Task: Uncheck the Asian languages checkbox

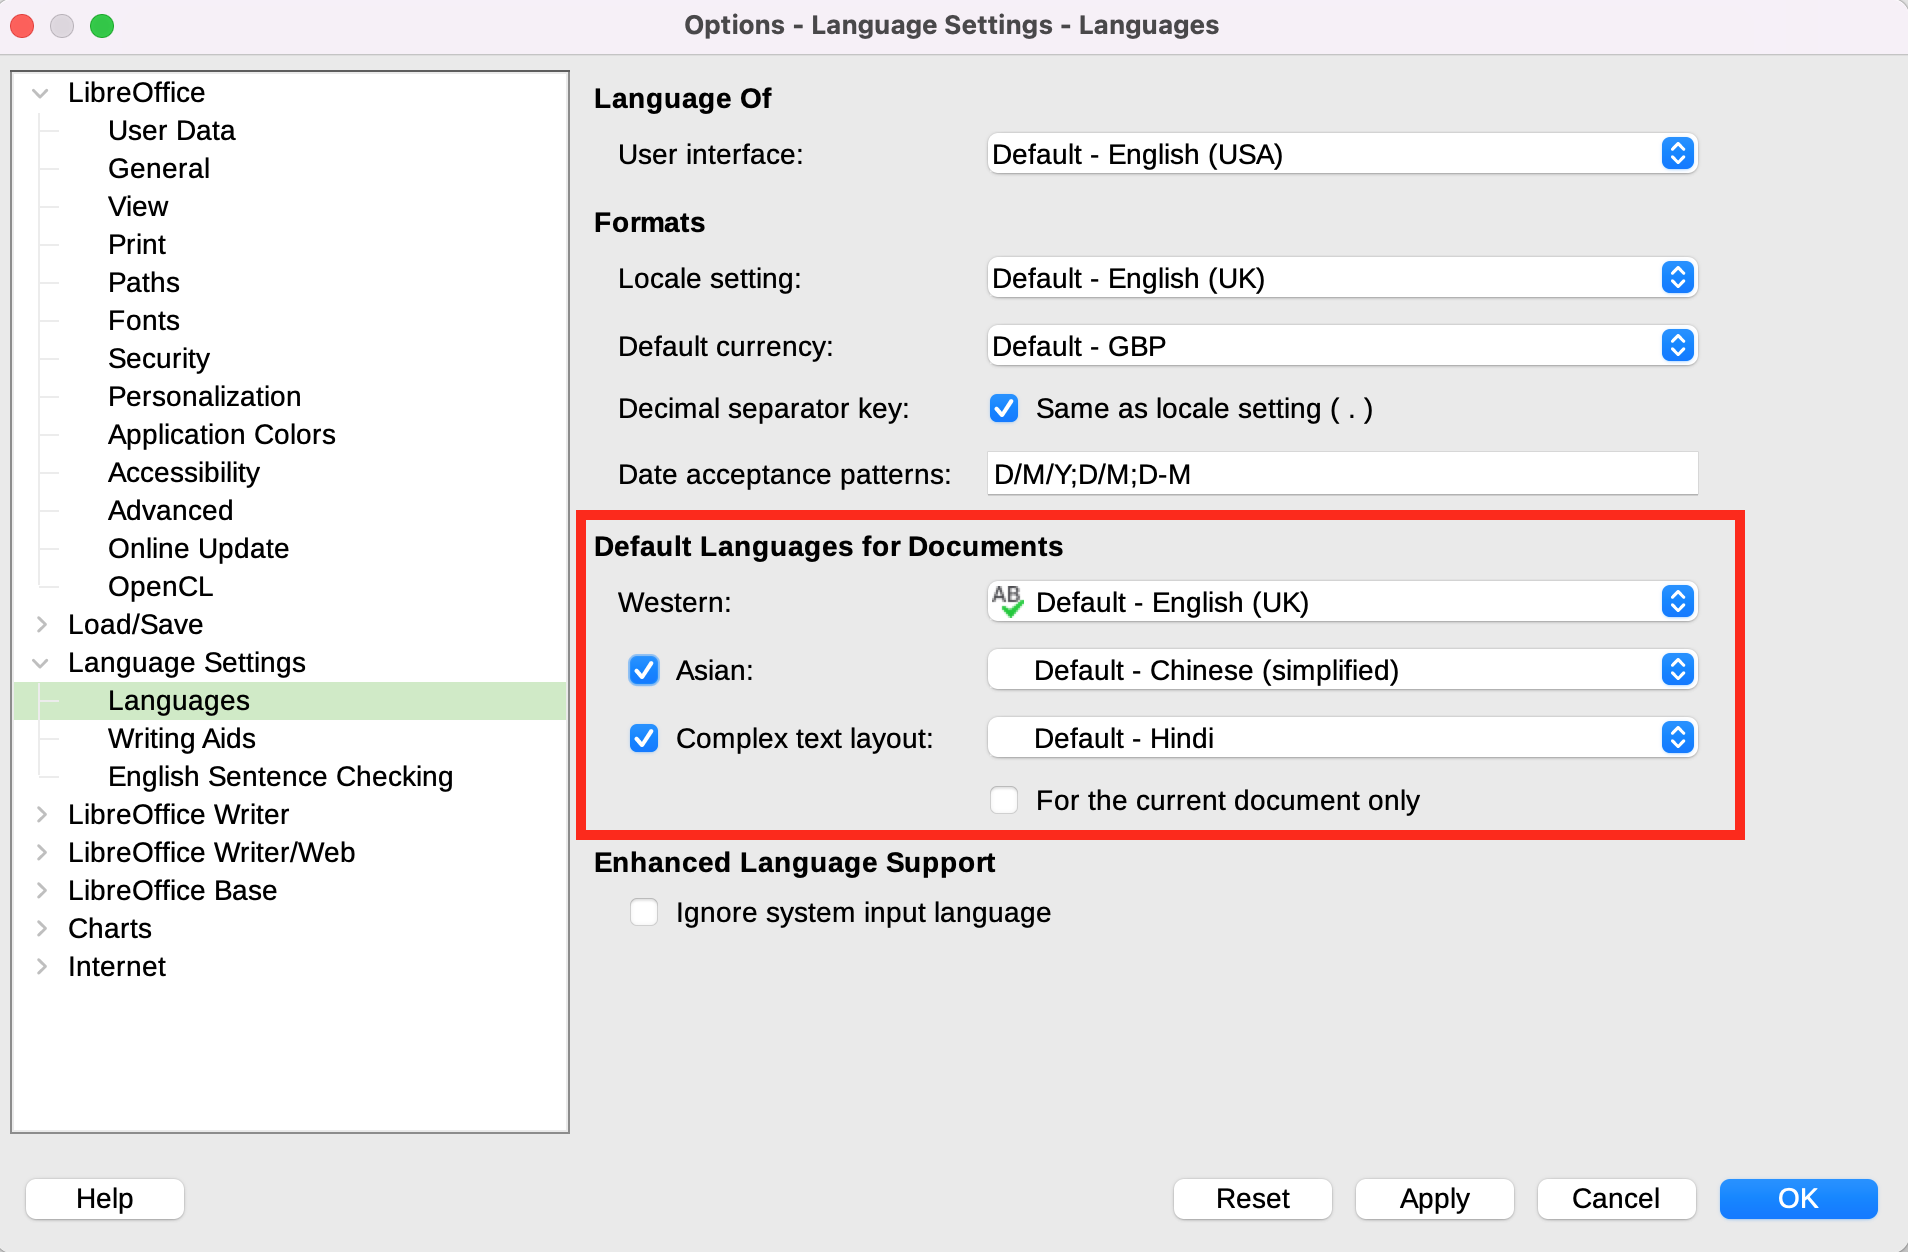Action: click(x=644, y=669)
